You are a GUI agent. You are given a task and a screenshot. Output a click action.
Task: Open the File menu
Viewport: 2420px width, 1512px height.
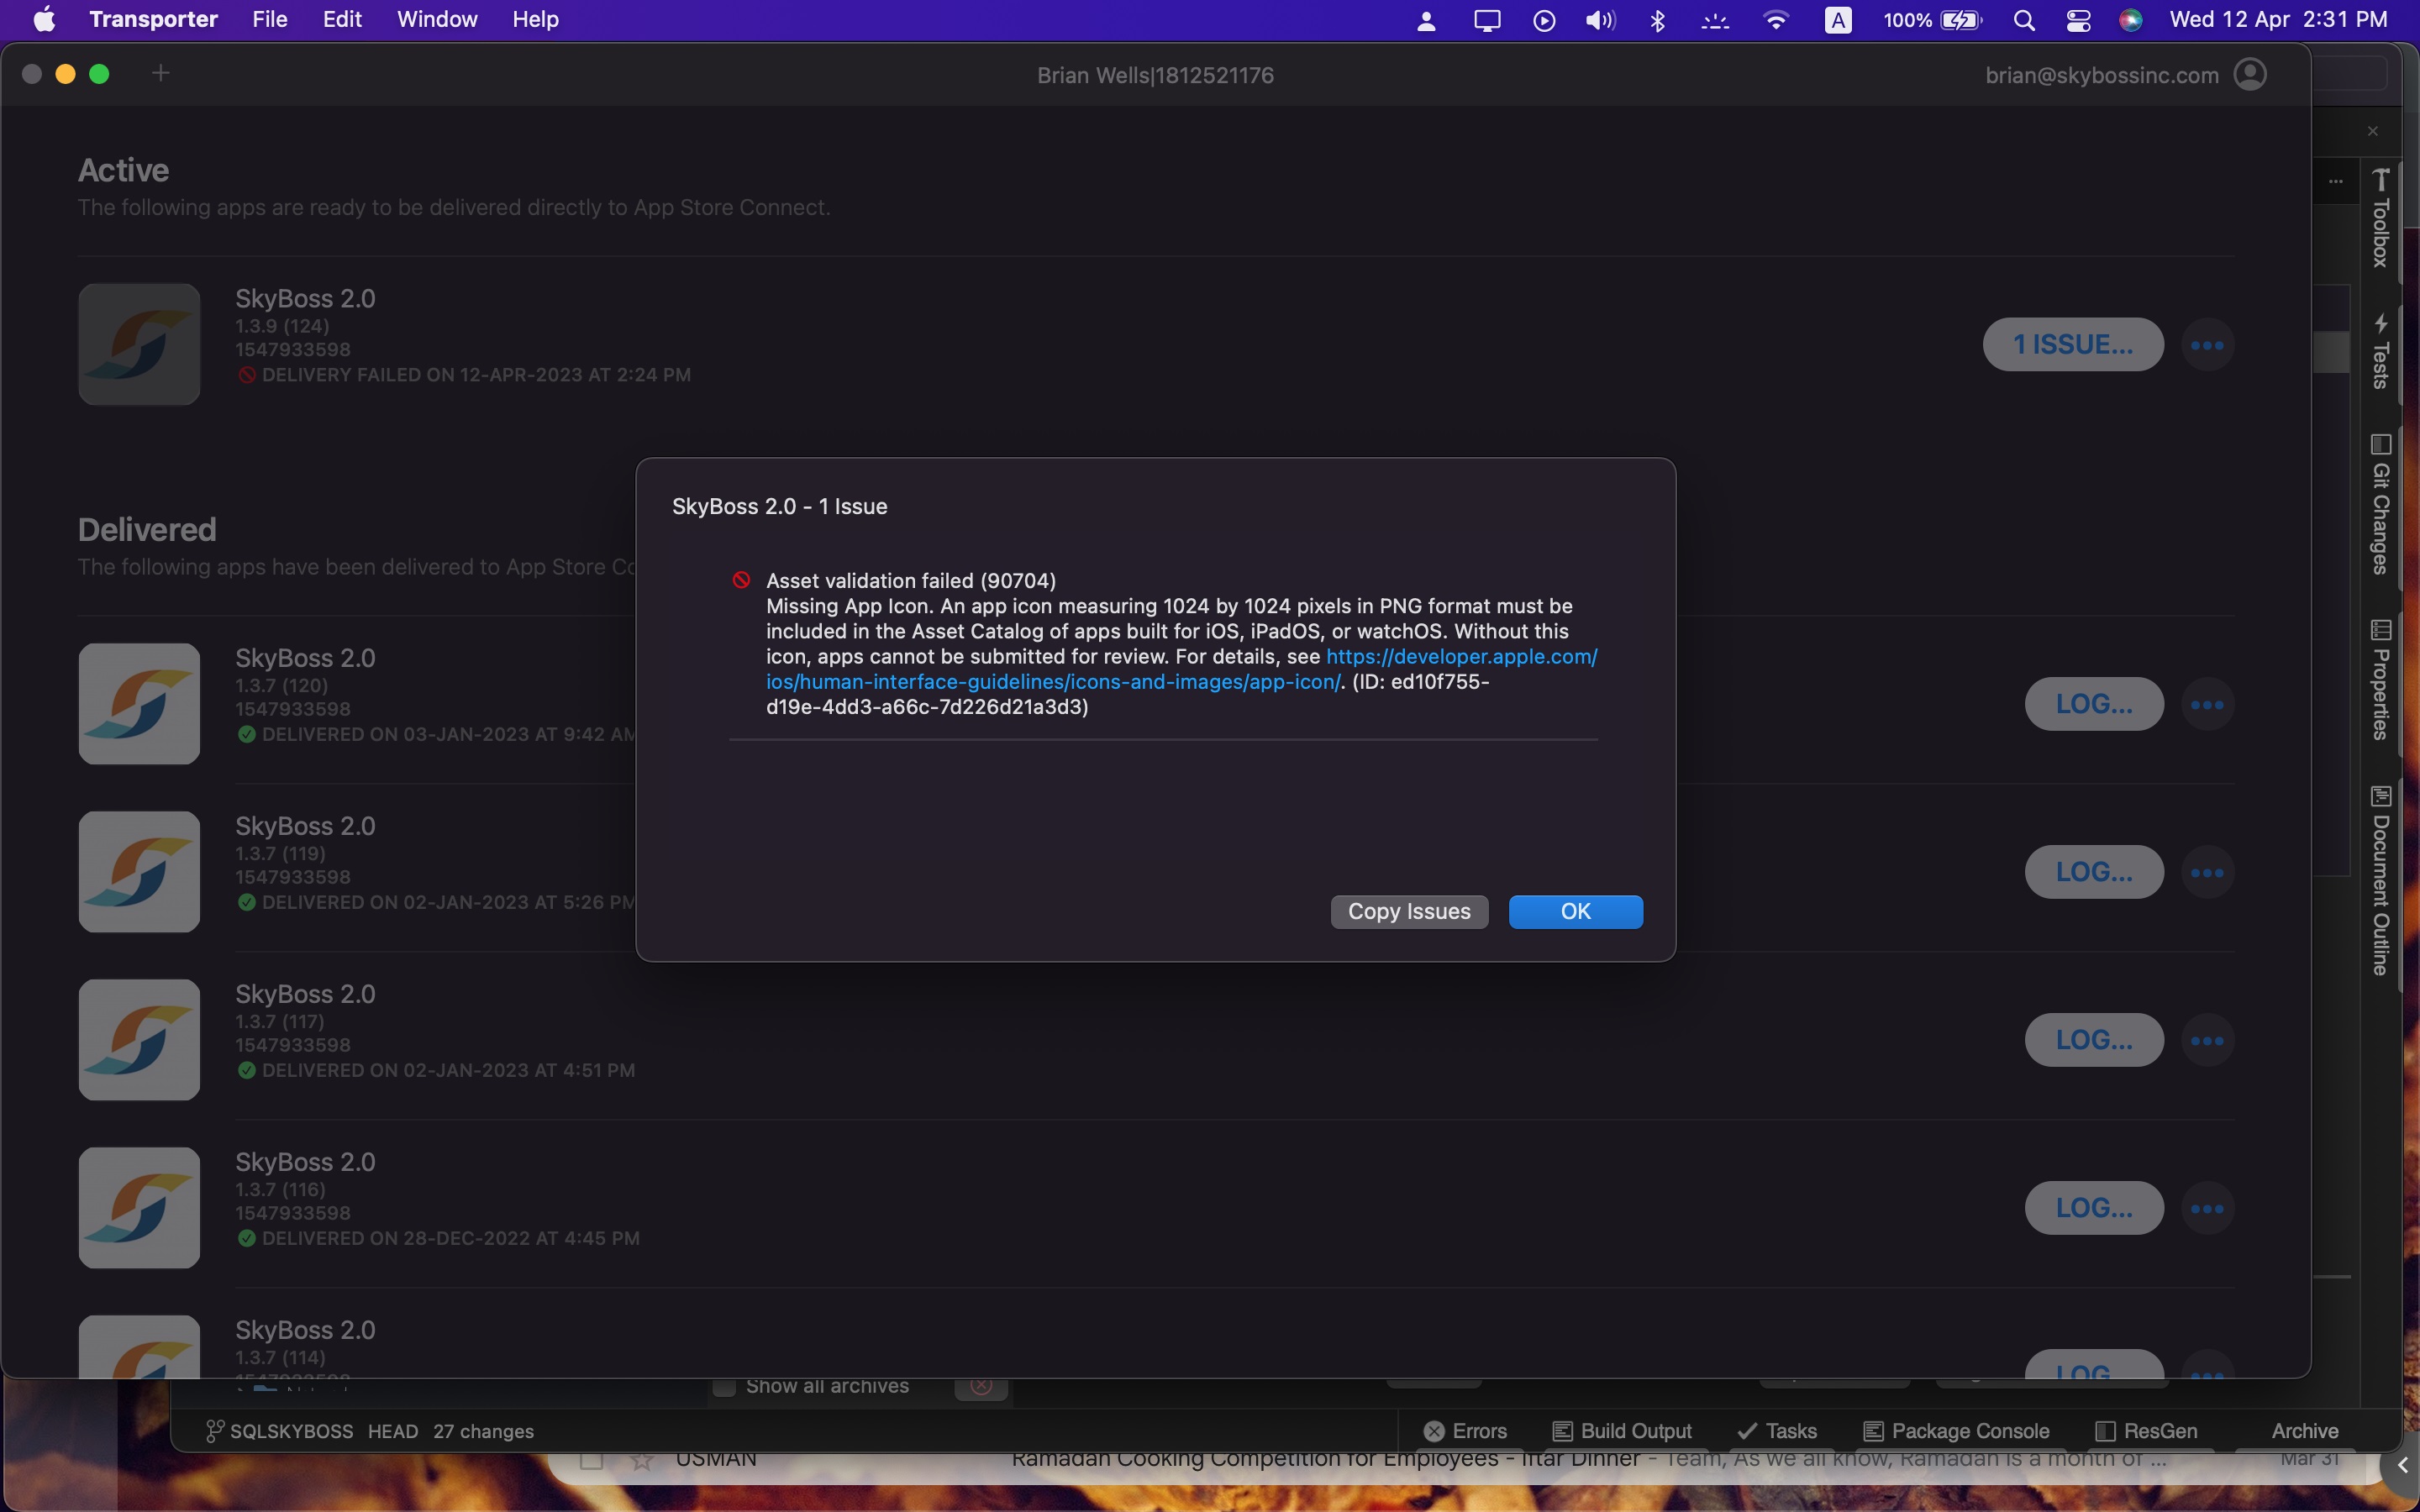[269, 20]
